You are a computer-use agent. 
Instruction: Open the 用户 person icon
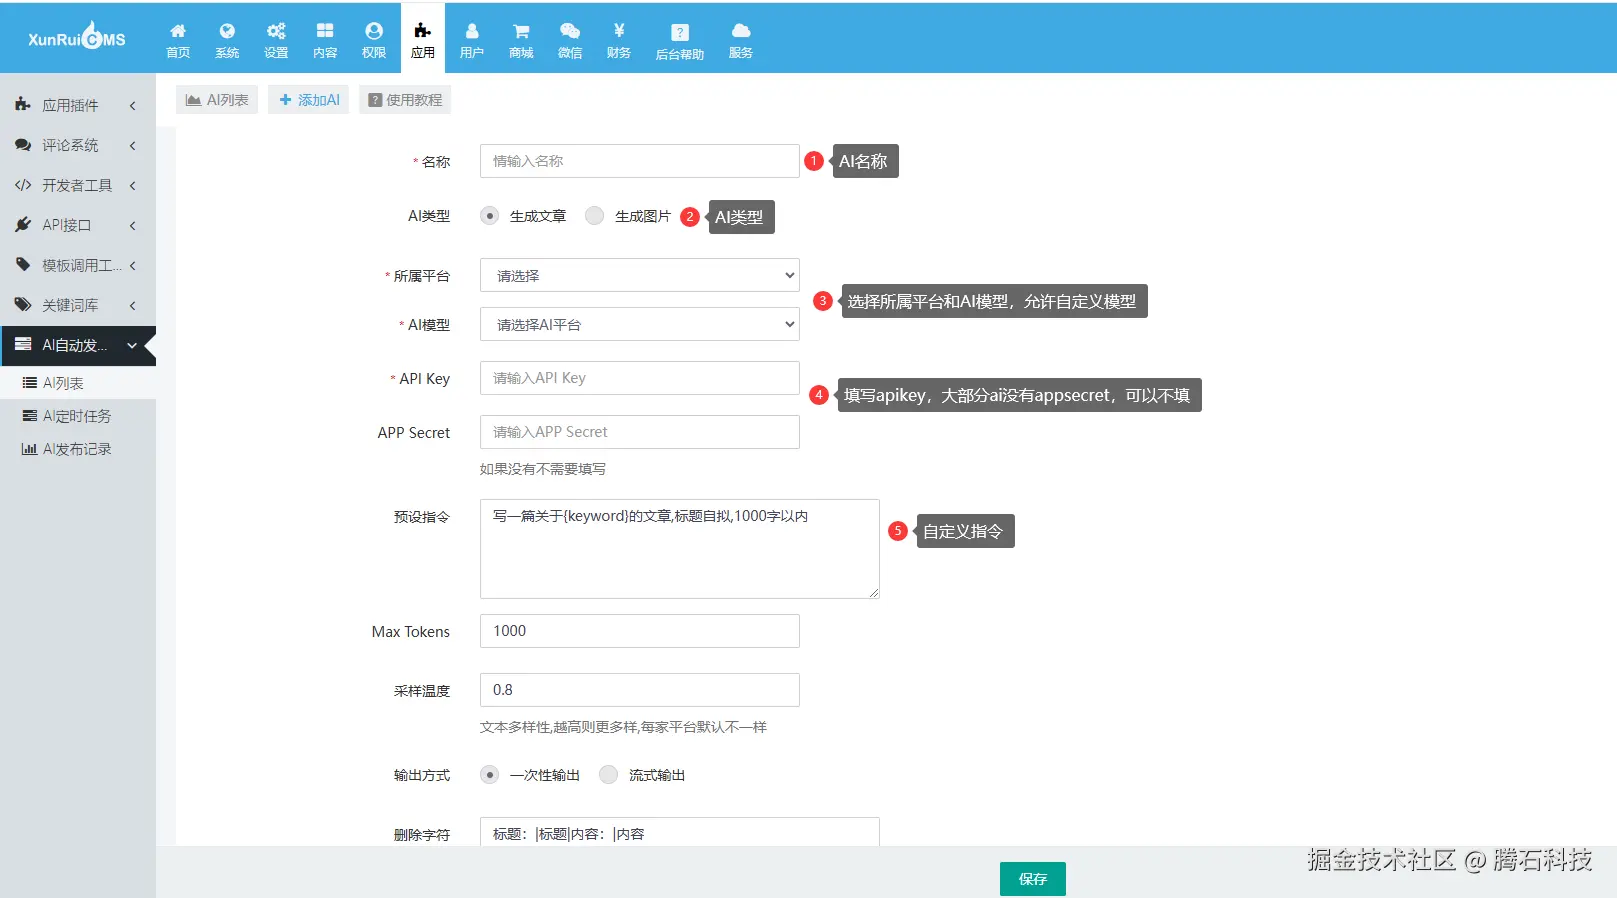click(x=472, y=31)
